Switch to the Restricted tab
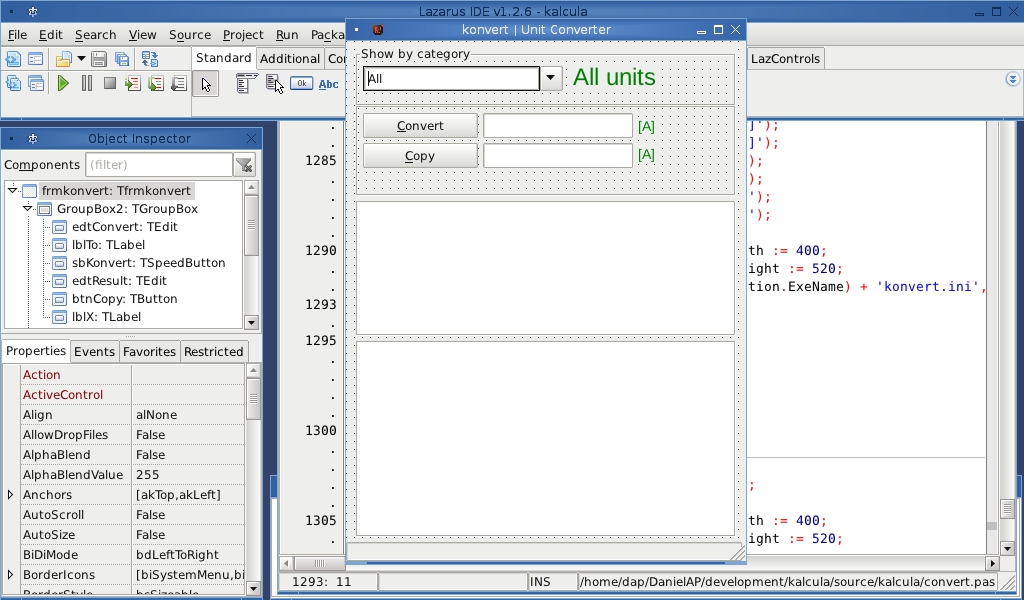 tap(214, 351)
